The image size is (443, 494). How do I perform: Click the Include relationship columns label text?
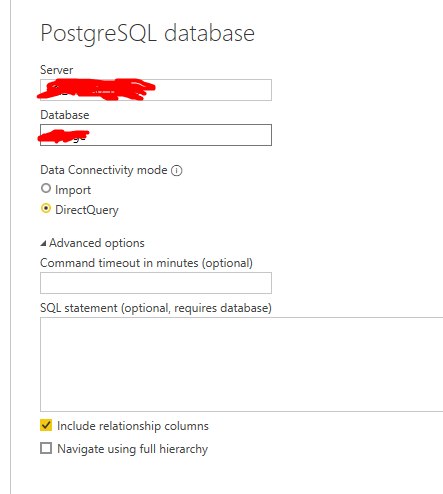coord(133,426)
